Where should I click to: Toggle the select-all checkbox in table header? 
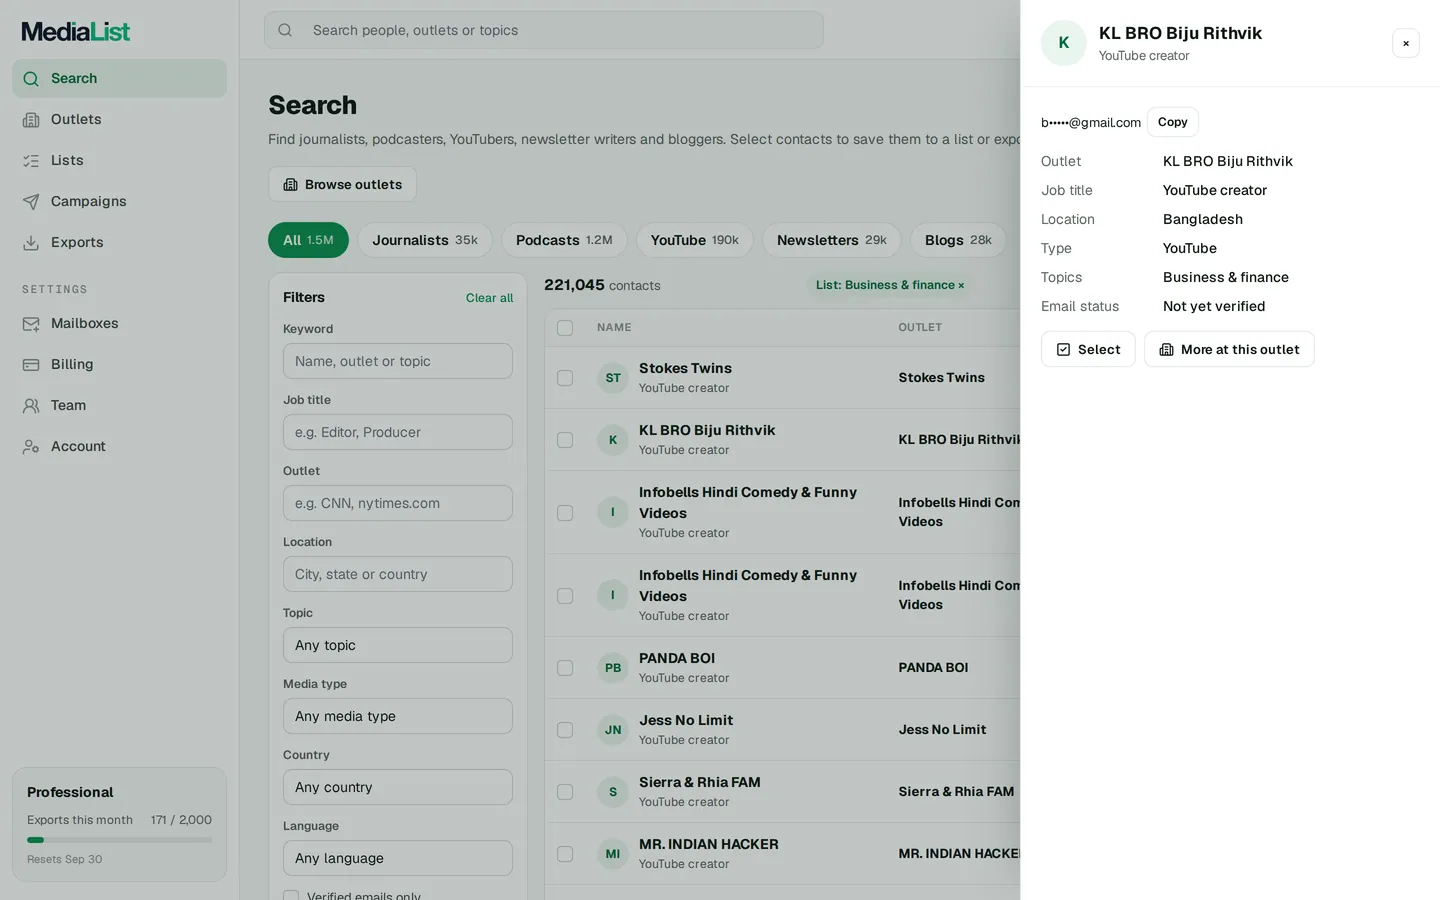point(565,328)
